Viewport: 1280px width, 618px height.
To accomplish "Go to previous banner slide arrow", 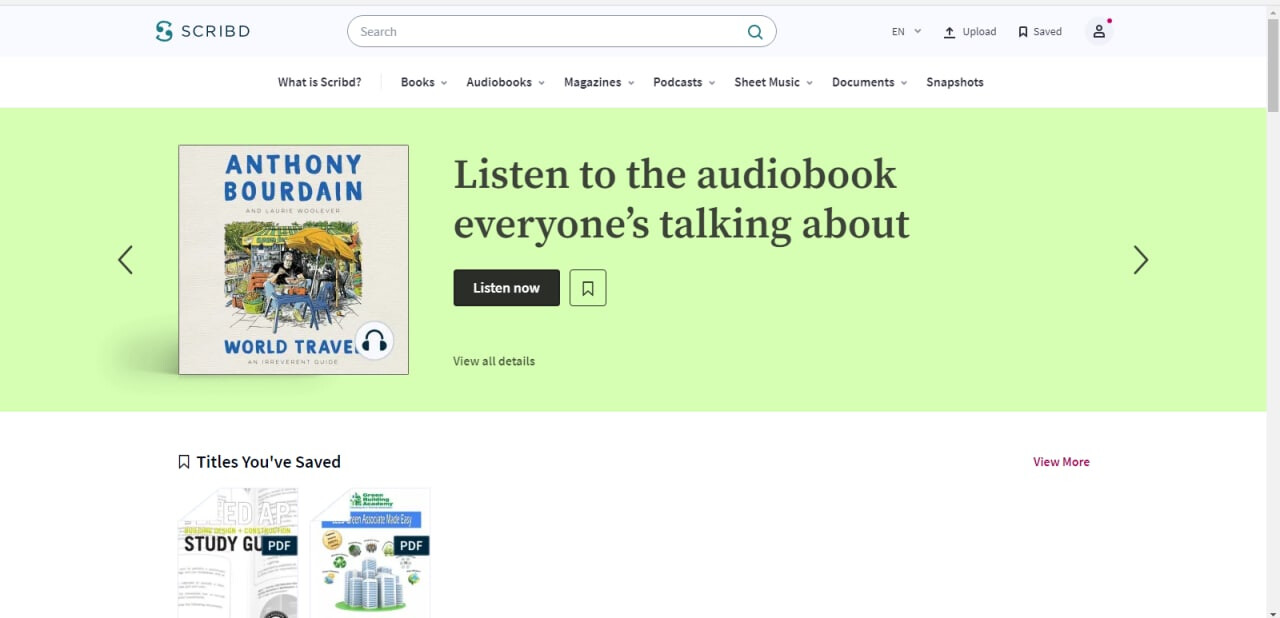I will tap(125, 260).
